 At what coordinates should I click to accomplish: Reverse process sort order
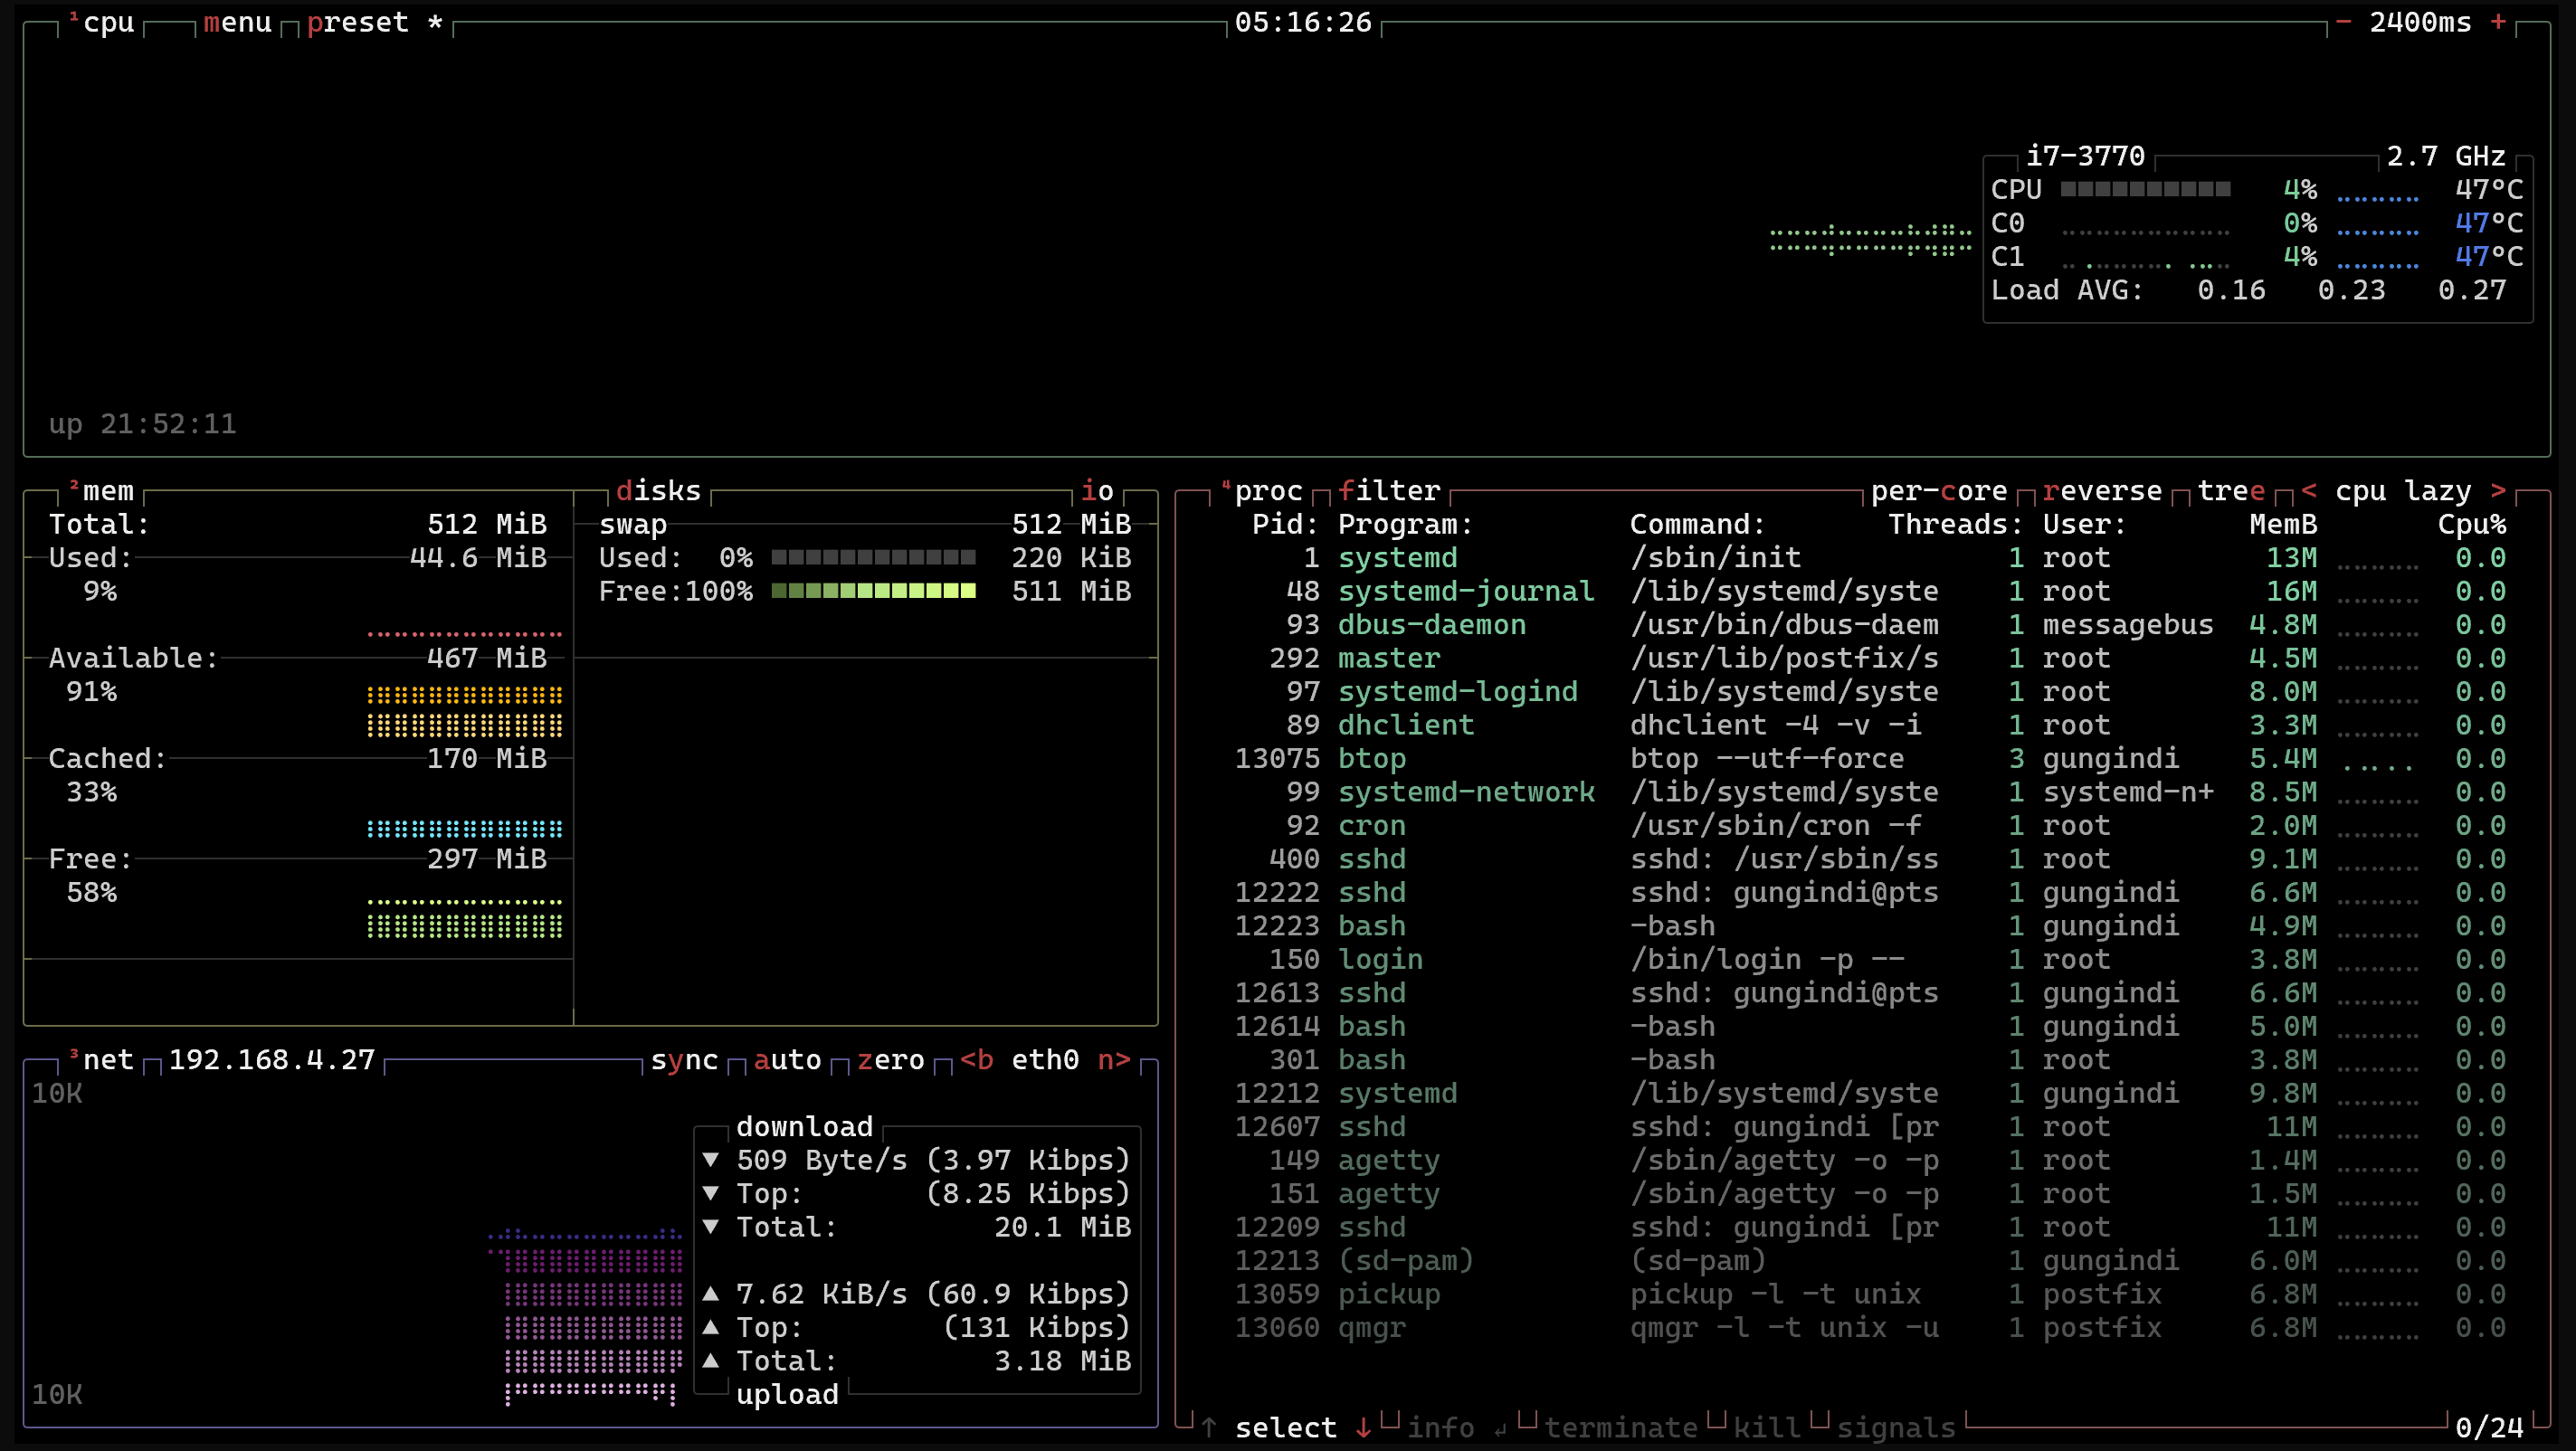[x=2102, y=491]
